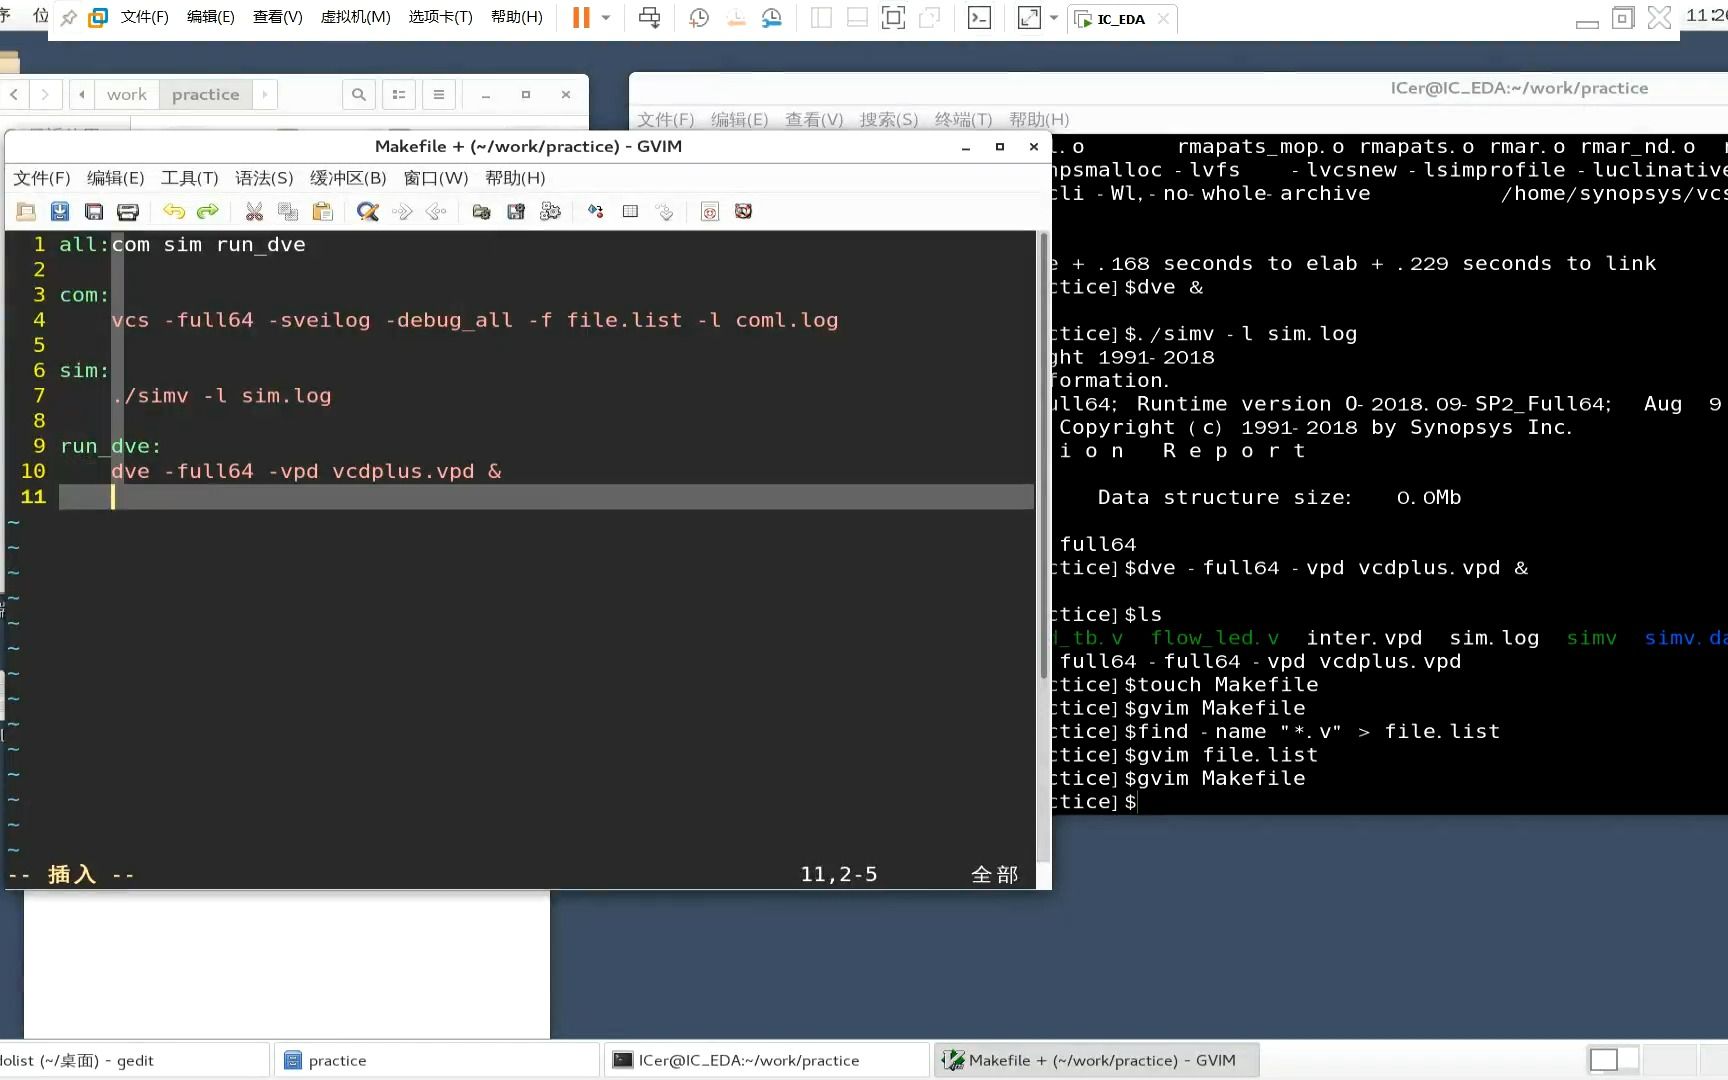Click the Print icon in GVIM toolbar
Viewport: 1728px width, 1080px height.
(x=127, y=211)
